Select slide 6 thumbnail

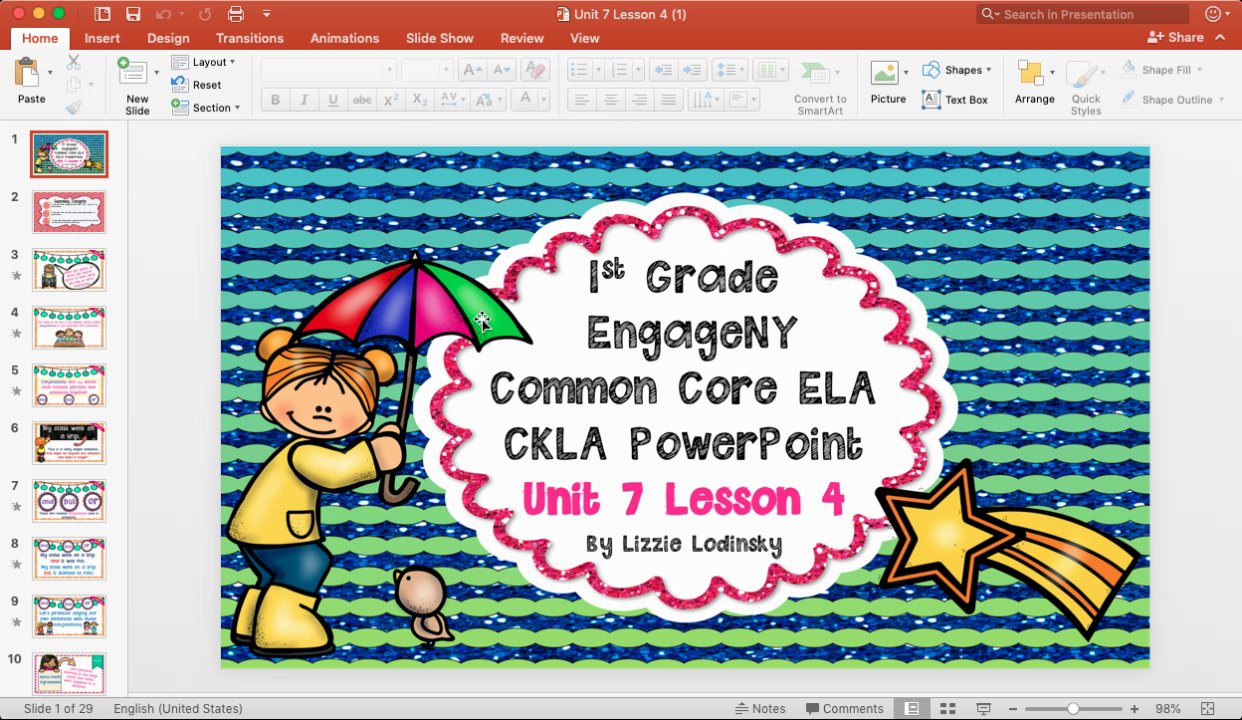click(x=69, y=443)
